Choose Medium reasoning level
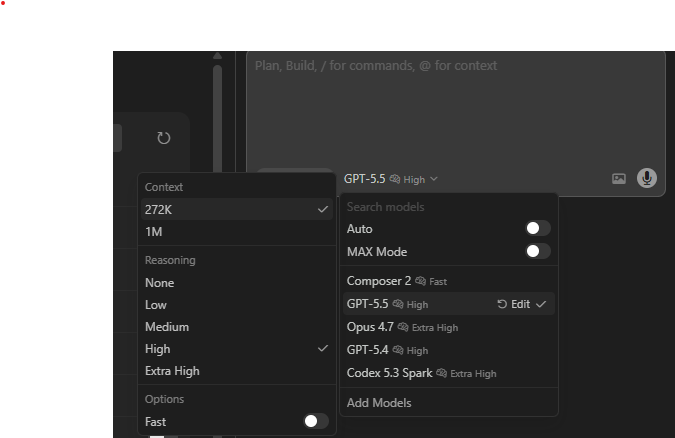 [x=237, y=326]
